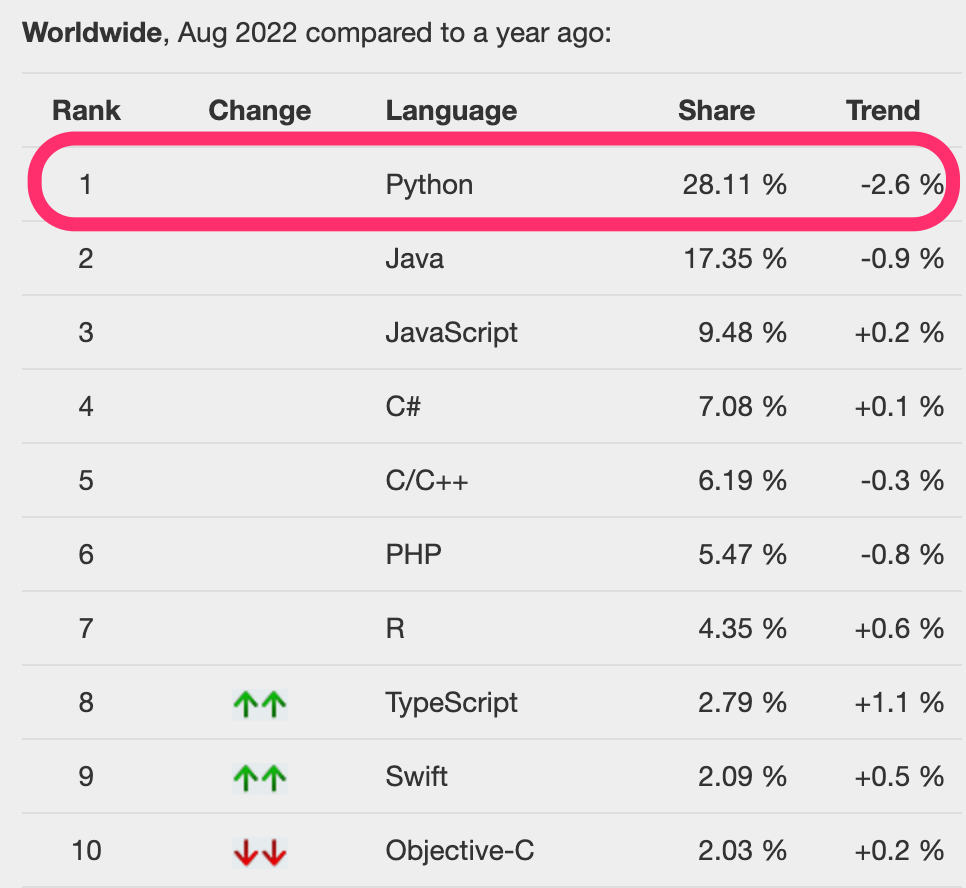Click Python's 28.11 % share value
This screenshot has width=966, height=888.
point(734,184)
